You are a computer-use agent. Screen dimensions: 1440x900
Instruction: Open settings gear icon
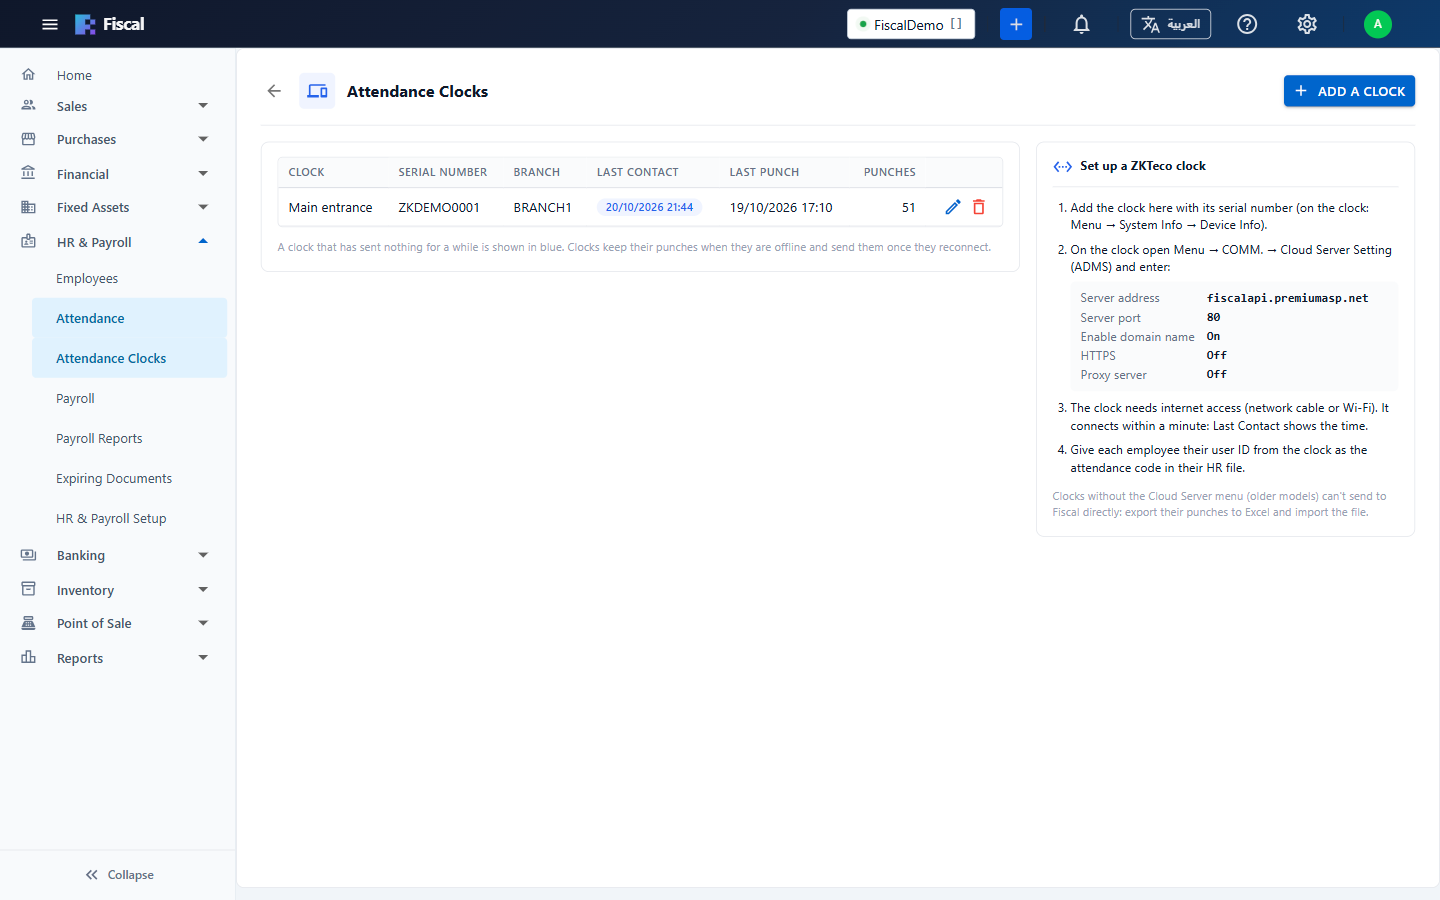pyautogui.click(x=1307, y=24)
